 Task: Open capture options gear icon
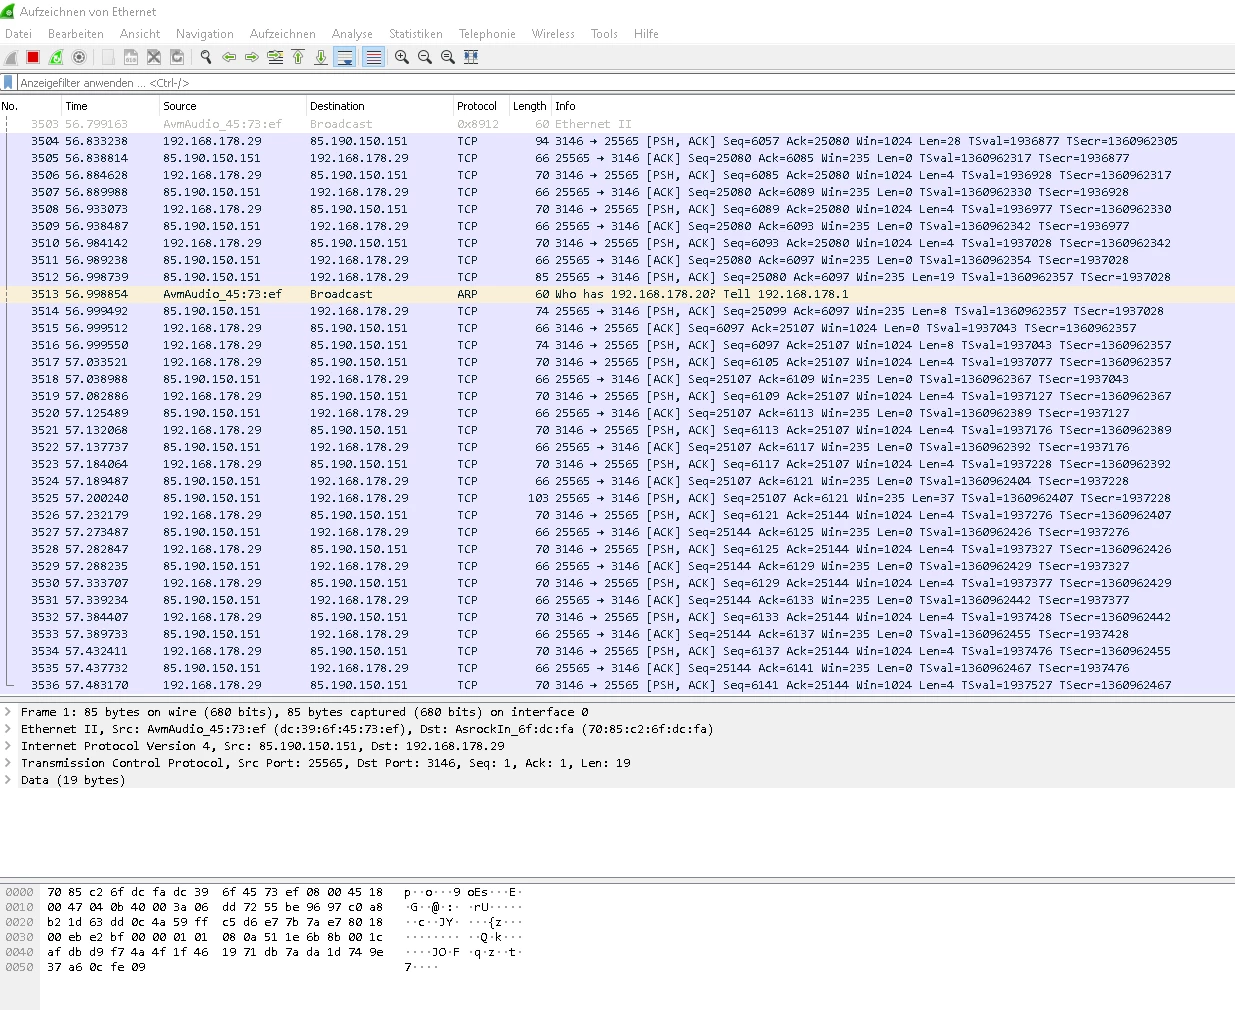pyautogui.click(x=79, y=57)
